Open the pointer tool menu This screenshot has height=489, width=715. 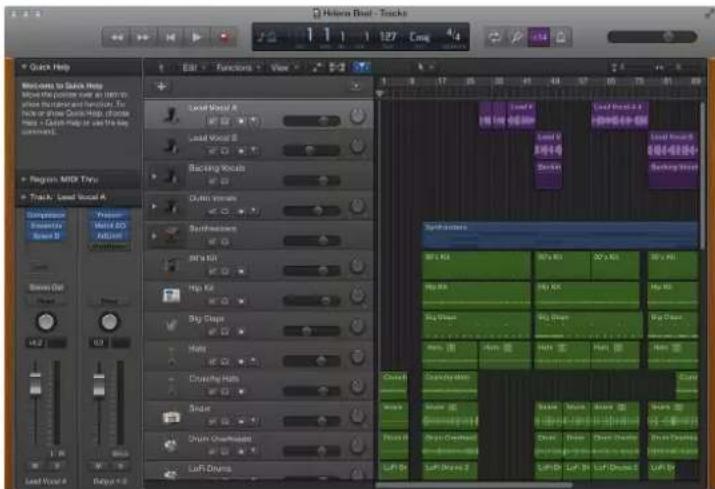click(424, 67)
